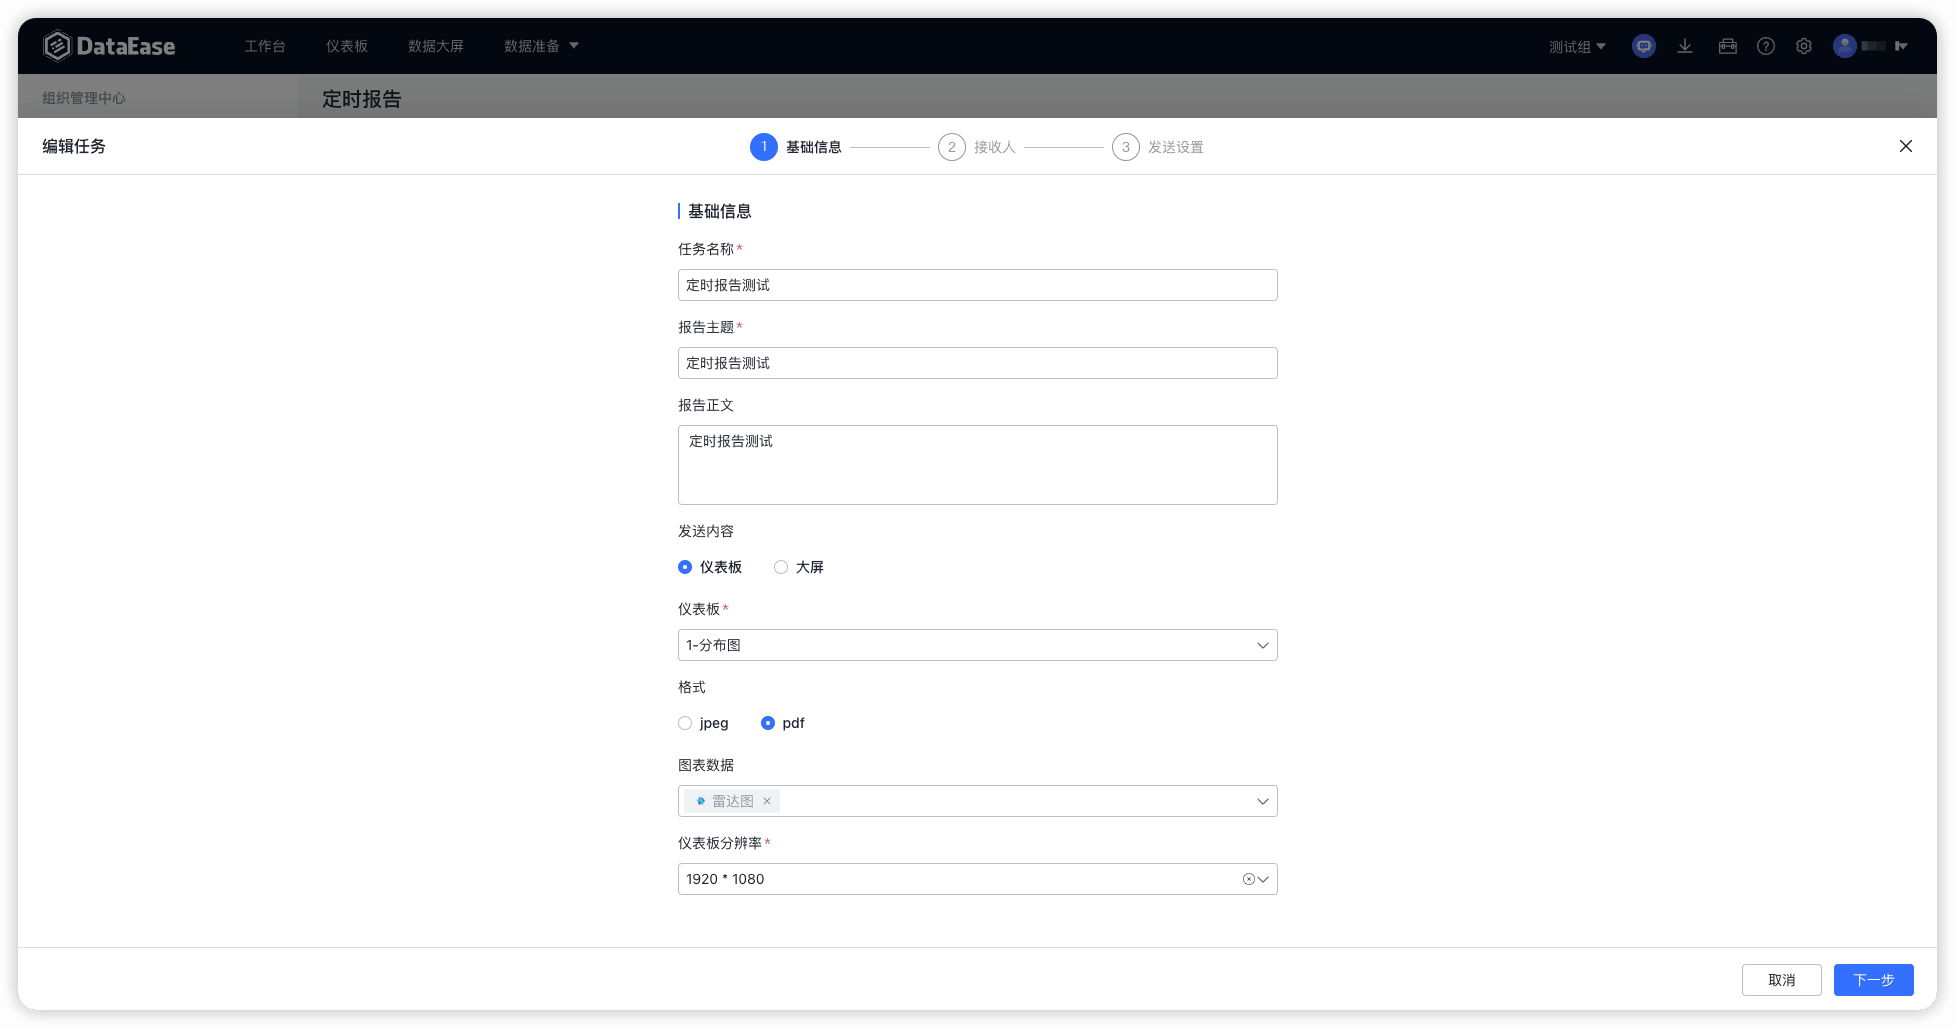
Task: Click the DataEase logo icon
Action: click(57, 46)
